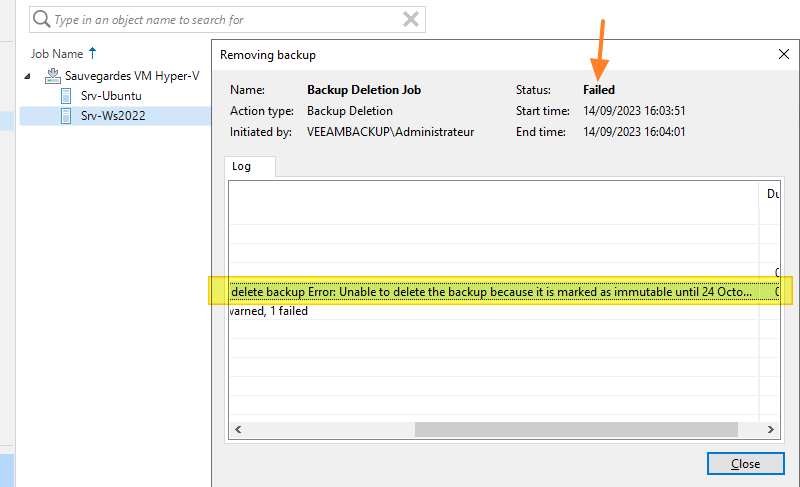Click the 'Backup Deletion Job' name value
Viewport: 800px width, 487px height.
pos(364,90)
